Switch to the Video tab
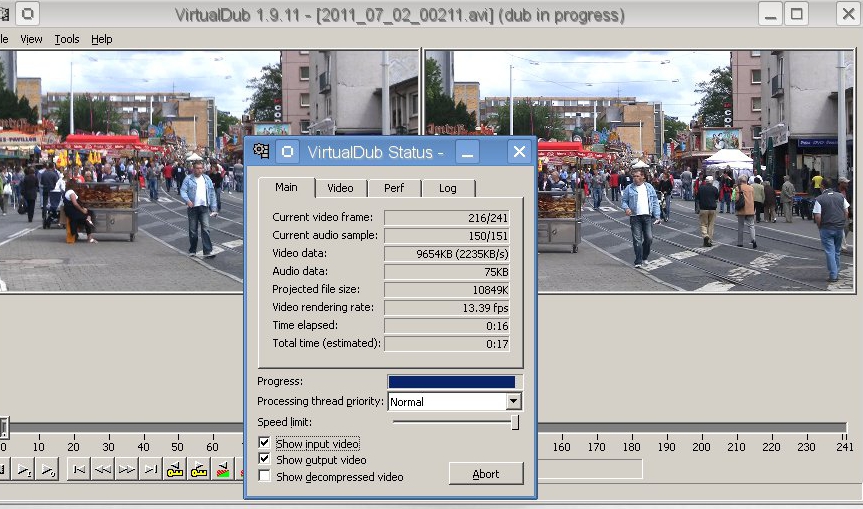863x509 pixels. (340, 188)
